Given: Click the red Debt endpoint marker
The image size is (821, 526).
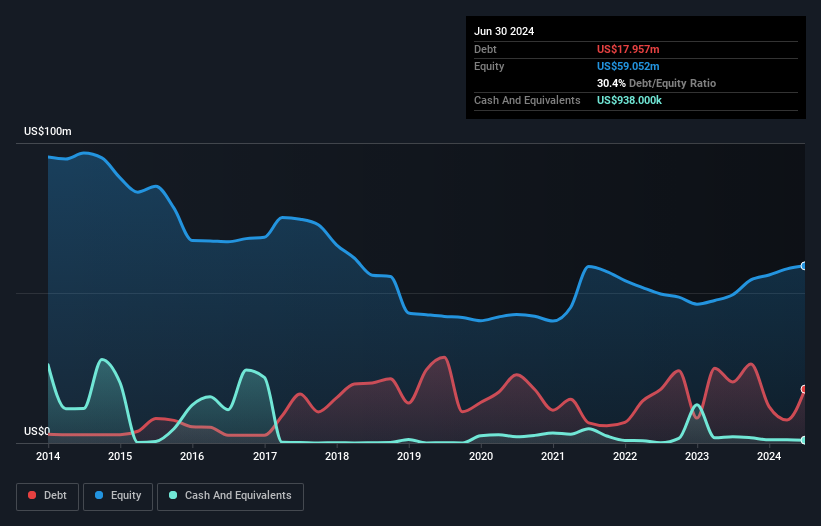Looking at the screenshot, I should pos(804,389).
